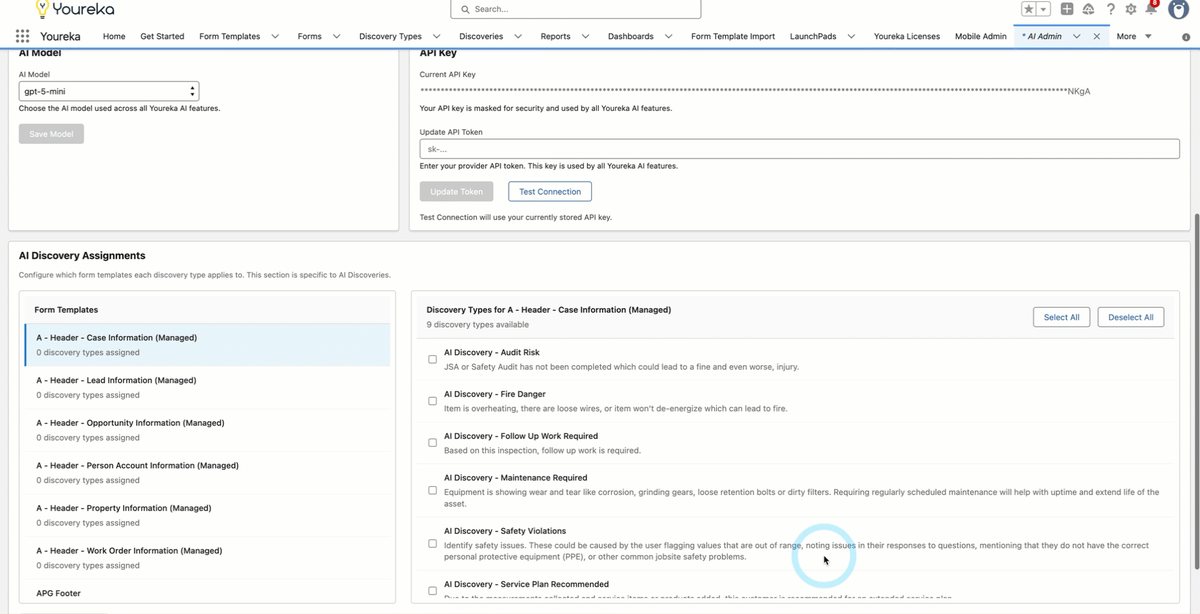
Task: Focus the global Search field
Action: pyautogui.click(x=576, y=9)
